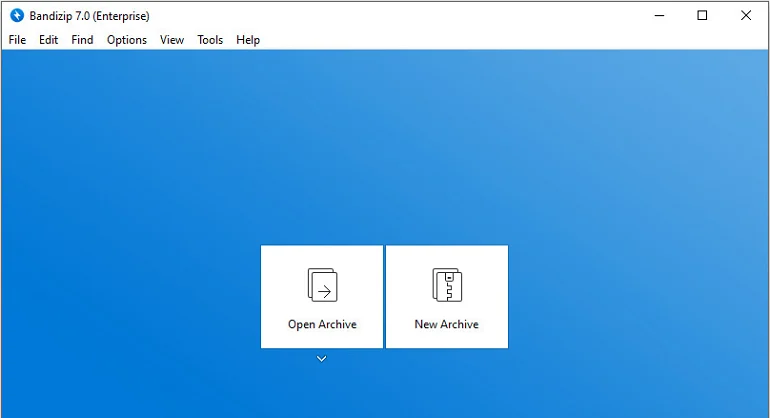This screenshot has width=770, height=418.
Task: Open the Options menu
Action: [127, 40]
